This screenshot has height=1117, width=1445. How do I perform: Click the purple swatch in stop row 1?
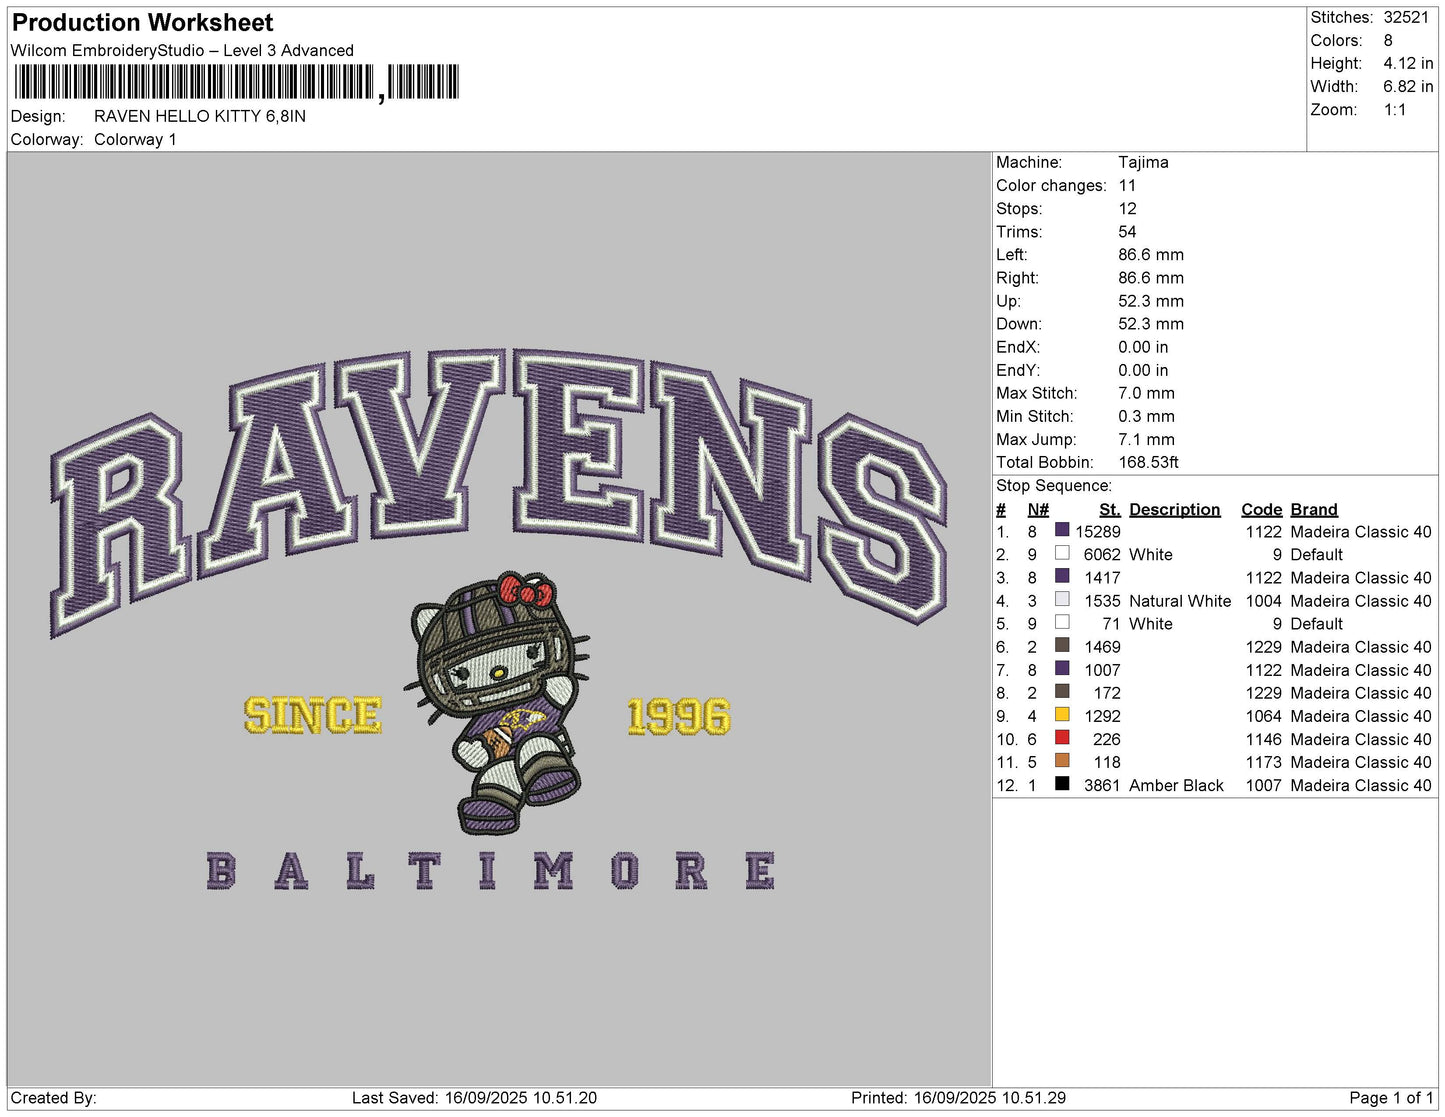1062,531
